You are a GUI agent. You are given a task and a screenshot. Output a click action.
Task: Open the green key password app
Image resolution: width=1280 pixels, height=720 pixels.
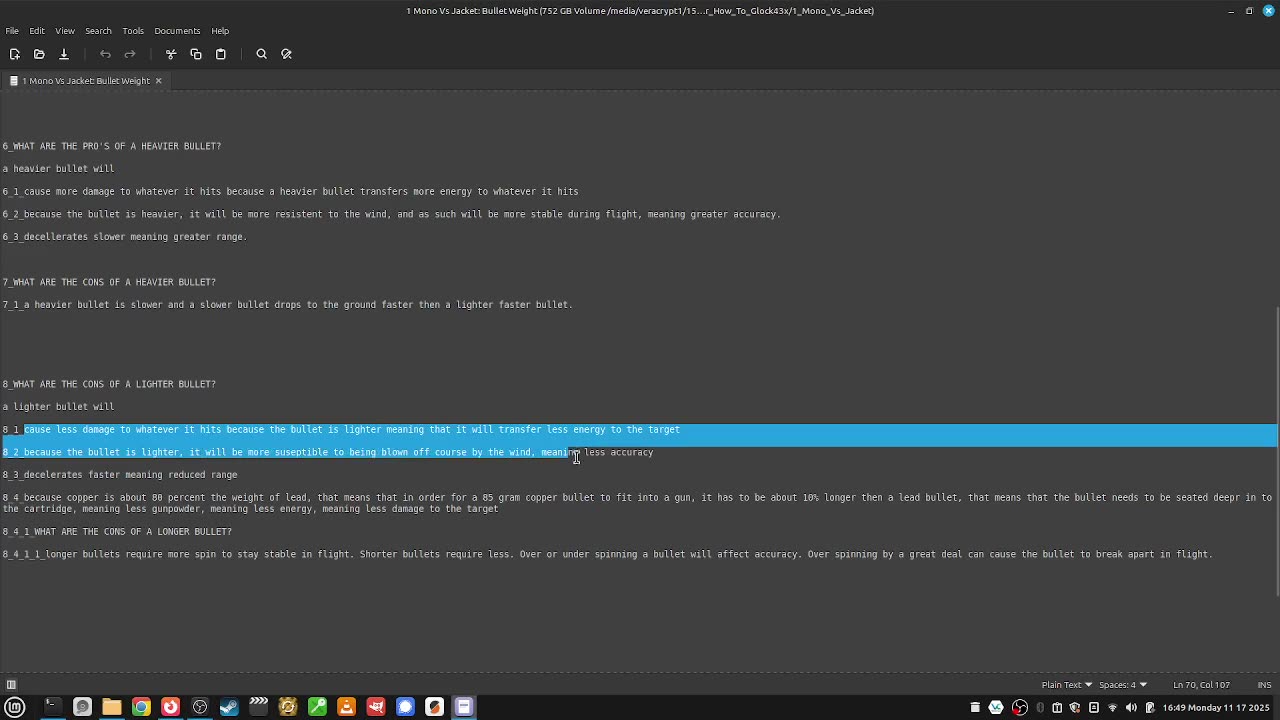click(x=317, y=707)
